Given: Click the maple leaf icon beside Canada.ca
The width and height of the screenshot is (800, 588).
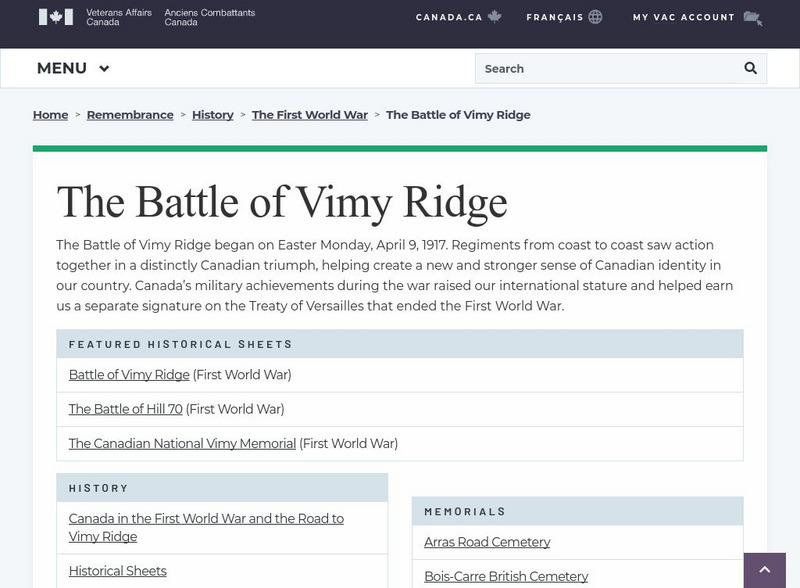Looking at the screenshot, I should 494,17.
